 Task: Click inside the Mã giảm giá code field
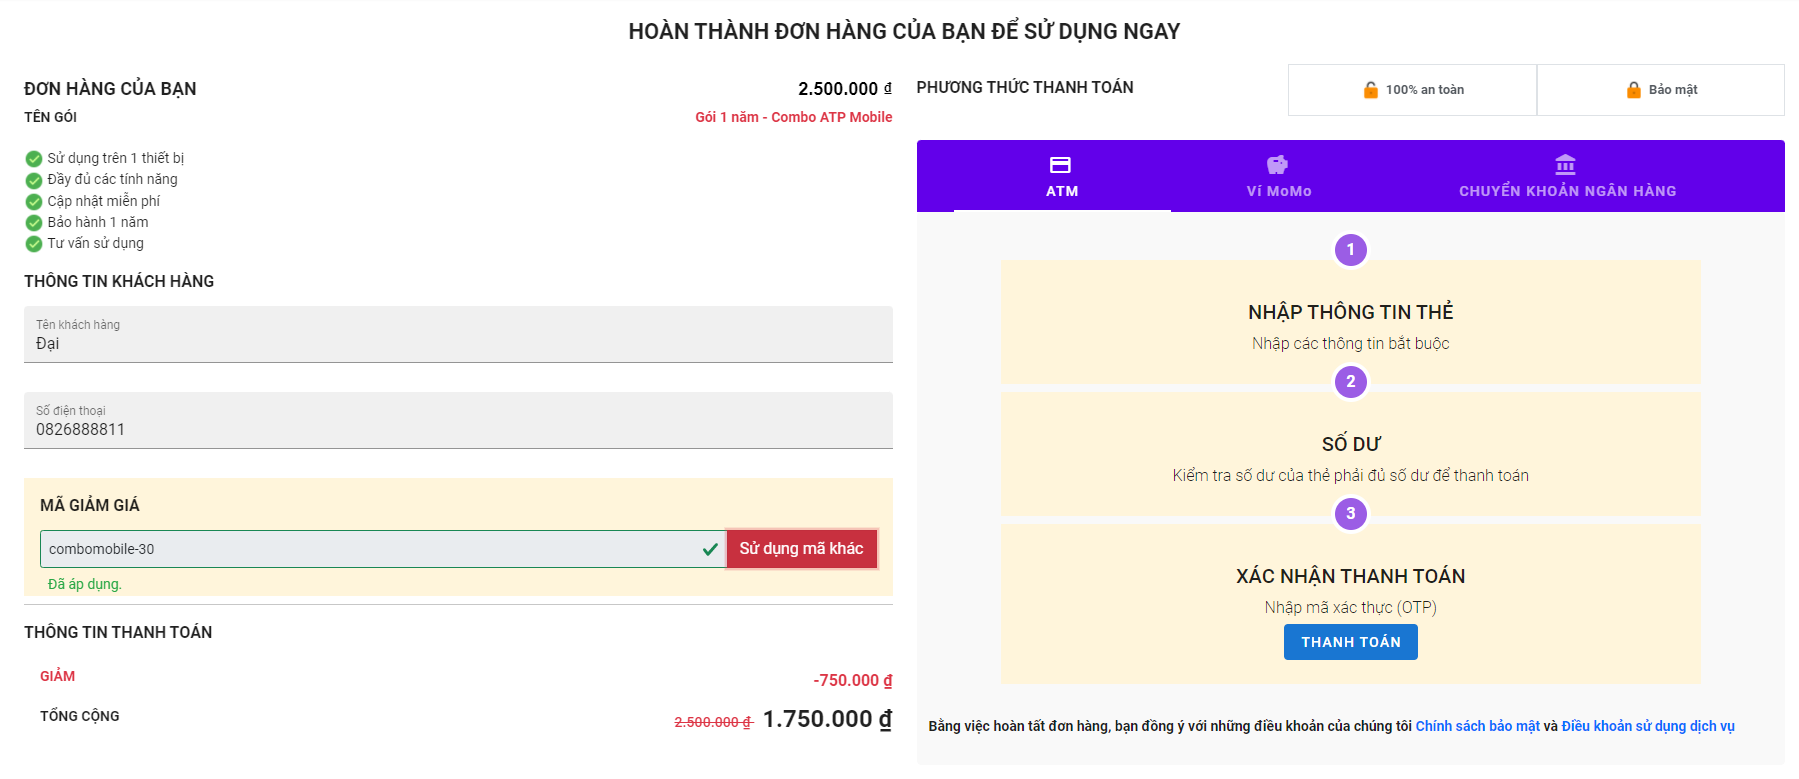370,549
